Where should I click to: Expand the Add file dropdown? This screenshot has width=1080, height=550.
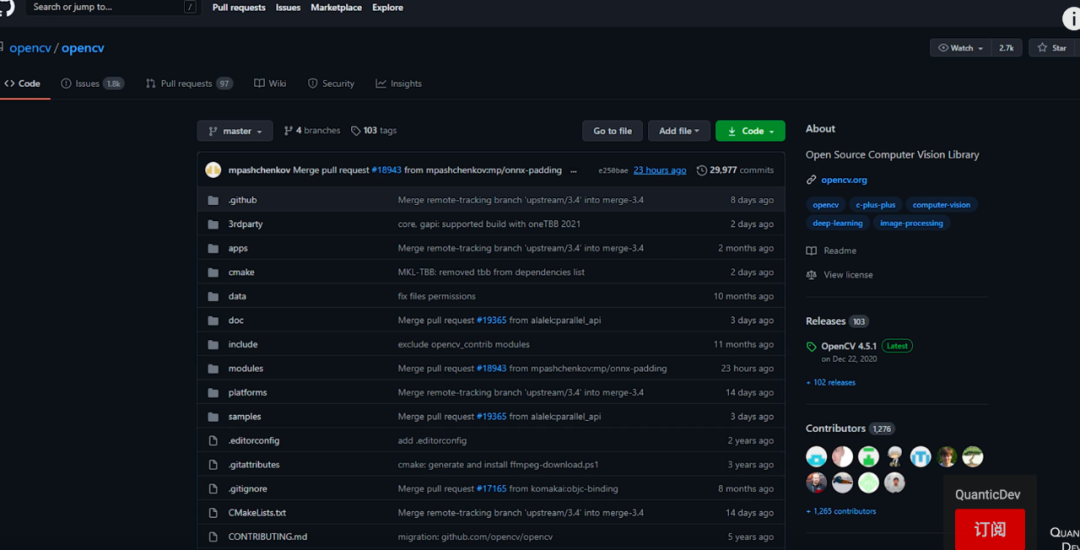tap(679, 131)
